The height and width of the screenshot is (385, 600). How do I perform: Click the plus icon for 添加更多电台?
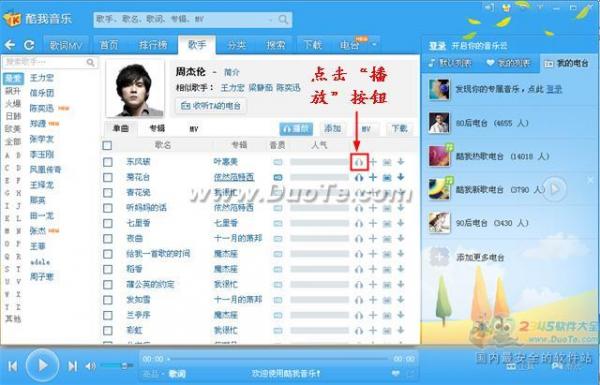(439, 257)
